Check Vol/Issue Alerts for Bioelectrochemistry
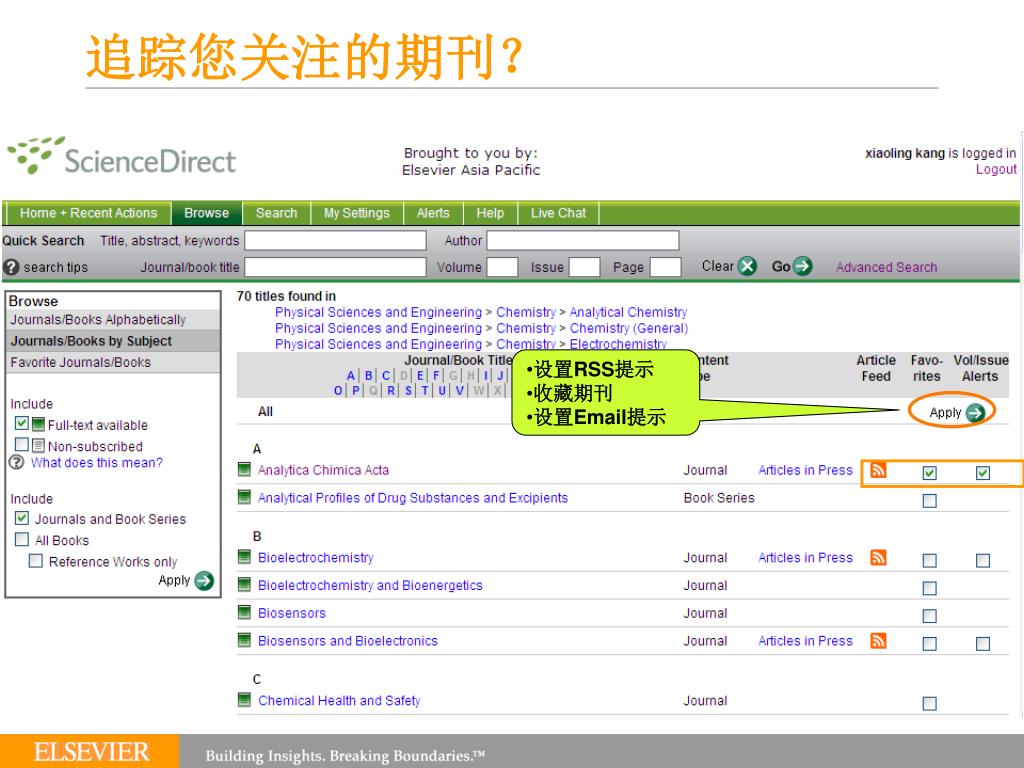The height and width of the screenshot is (768, 1024). pos(982,560)
